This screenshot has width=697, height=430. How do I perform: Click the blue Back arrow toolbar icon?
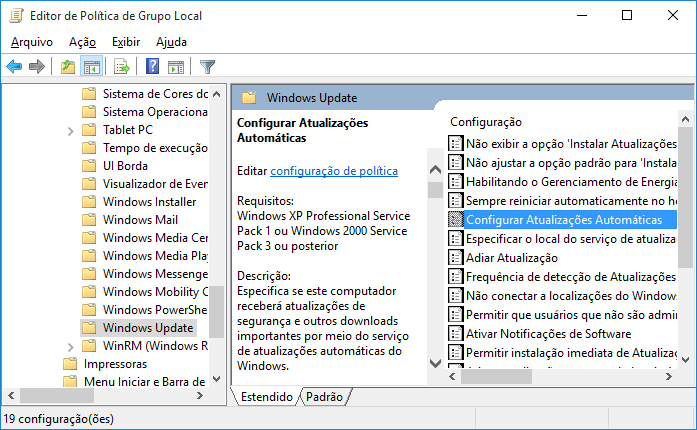tap(14, 67)
